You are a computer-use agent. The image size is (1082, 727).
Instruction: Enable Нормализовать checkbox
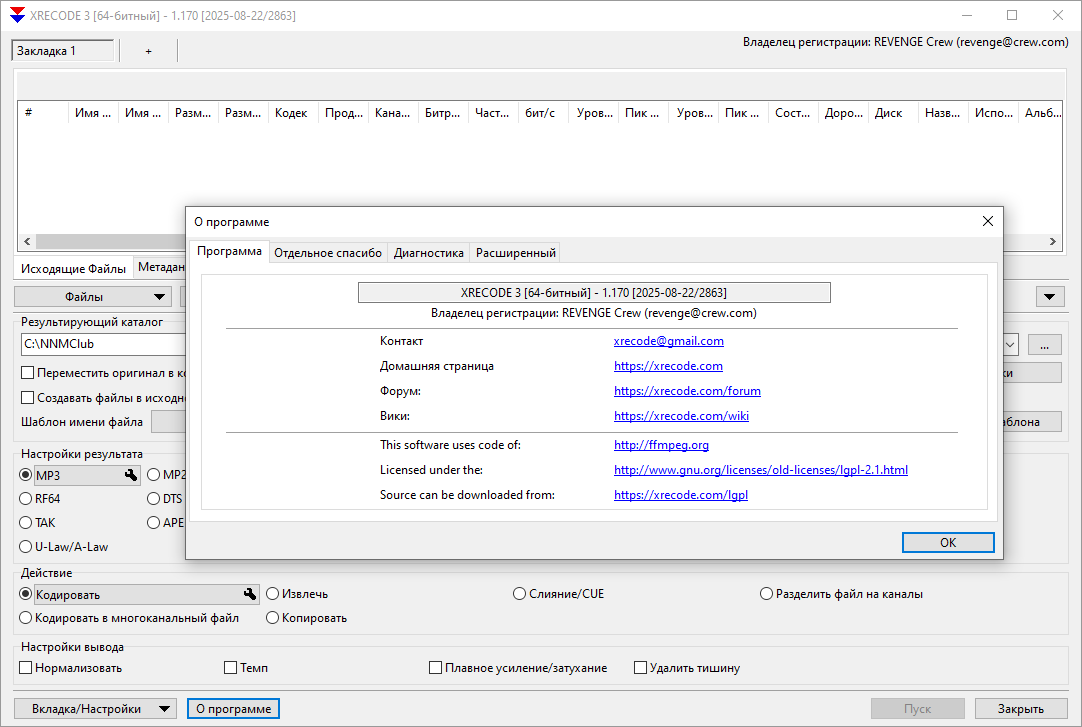(x=26, y=668)
